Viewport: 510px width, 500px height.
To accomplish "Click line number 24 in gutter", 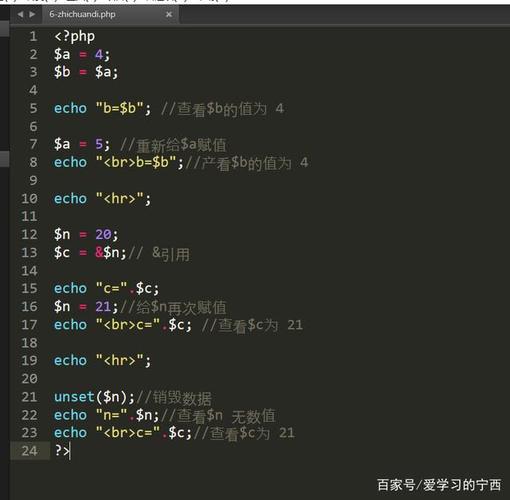I will [x=29, y=451].
